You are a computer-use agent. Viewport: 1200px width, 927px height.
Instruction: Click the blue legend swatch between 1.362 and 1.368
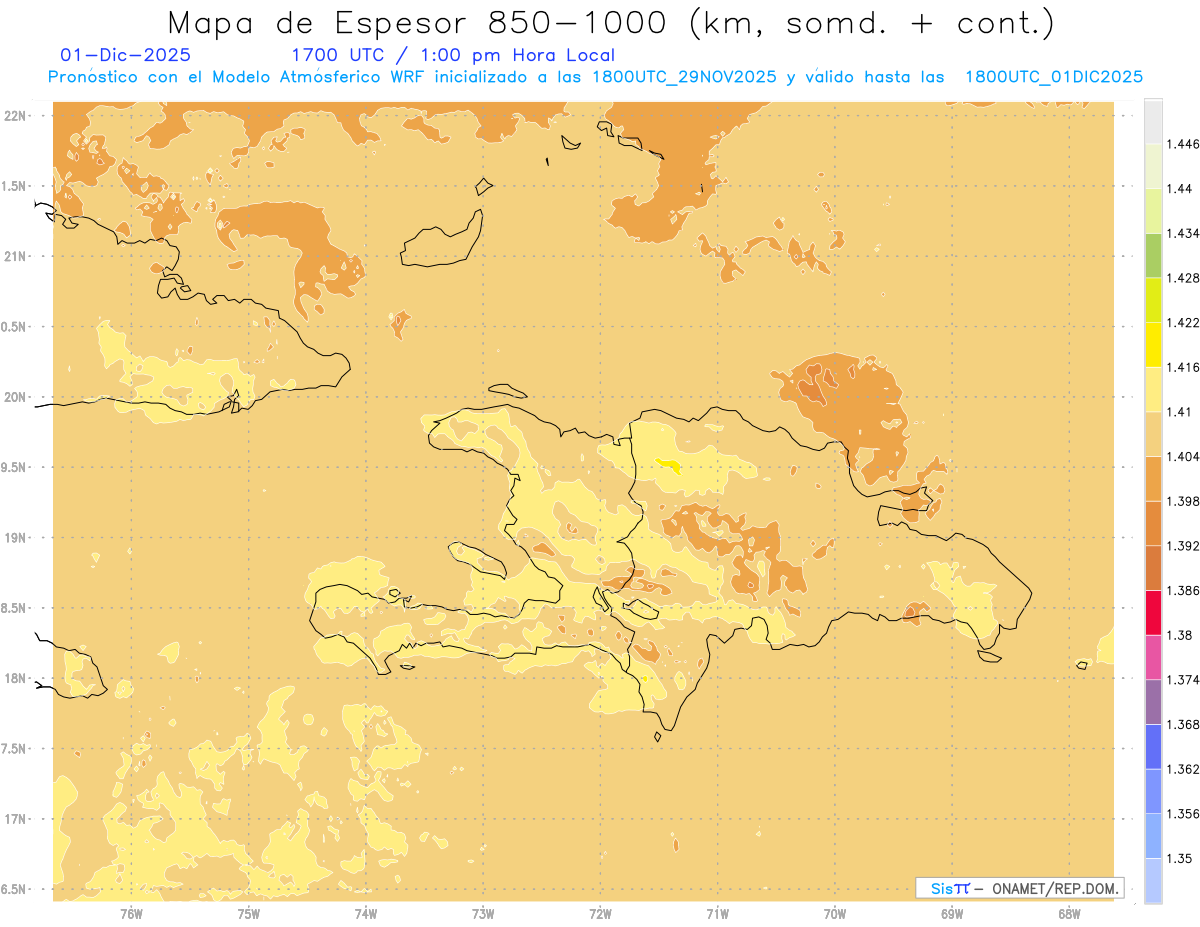pyautogui.click(x=1153, y=746)
